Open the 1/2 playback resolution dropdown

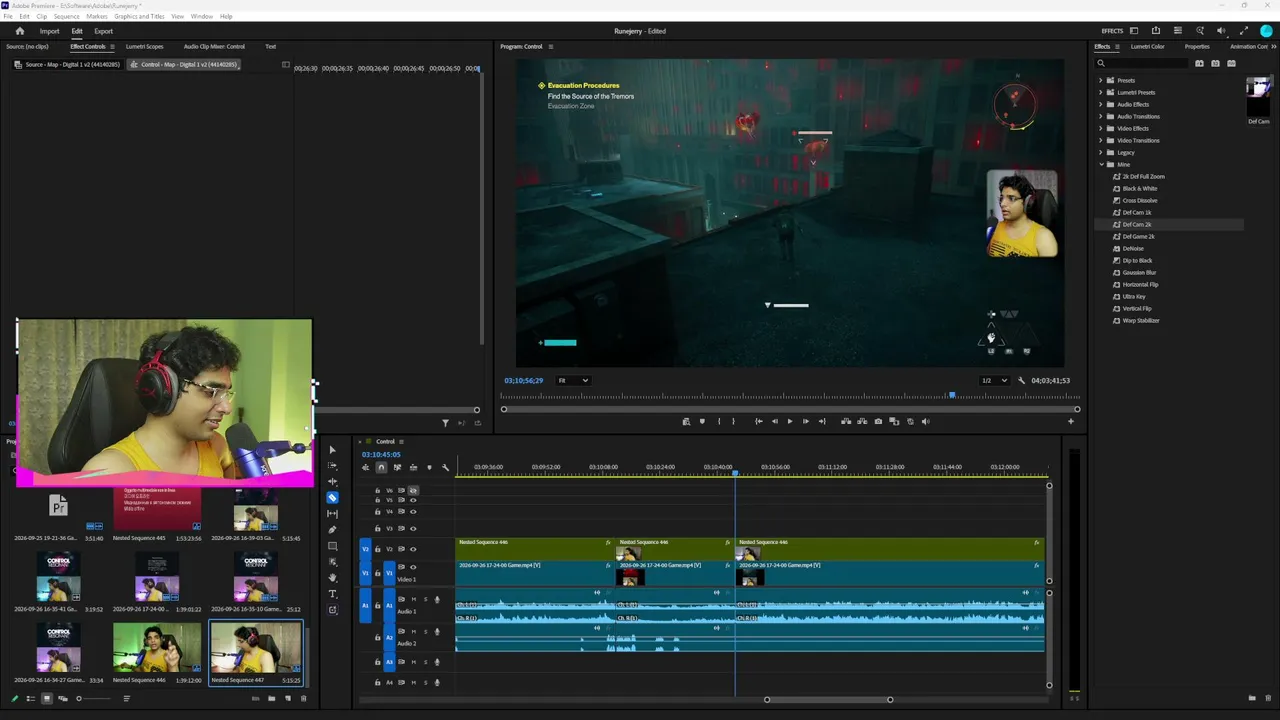click(994, 380)
